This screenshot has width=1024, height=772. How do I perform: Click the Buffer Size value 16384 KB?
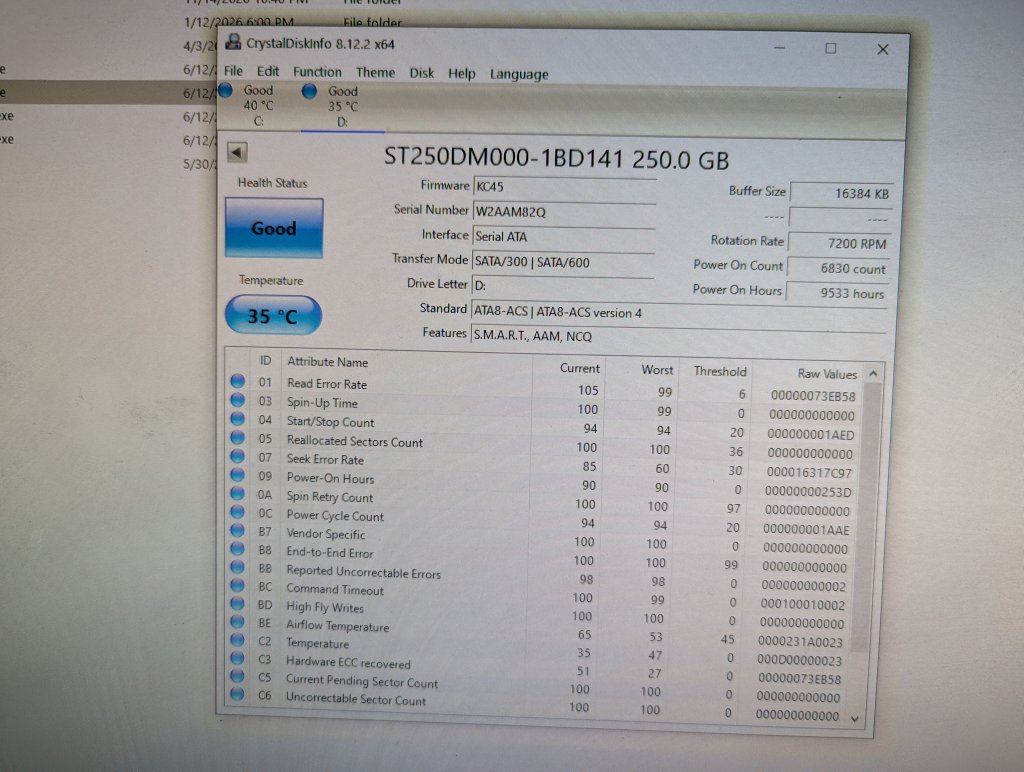click(841, 193)
